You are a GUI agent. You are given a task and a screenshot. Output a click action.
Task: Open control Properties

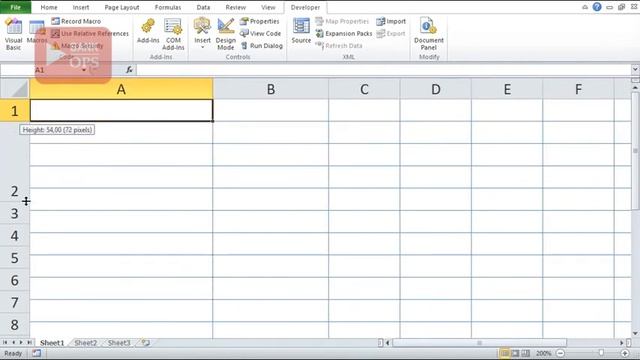(x=260, y=21)
